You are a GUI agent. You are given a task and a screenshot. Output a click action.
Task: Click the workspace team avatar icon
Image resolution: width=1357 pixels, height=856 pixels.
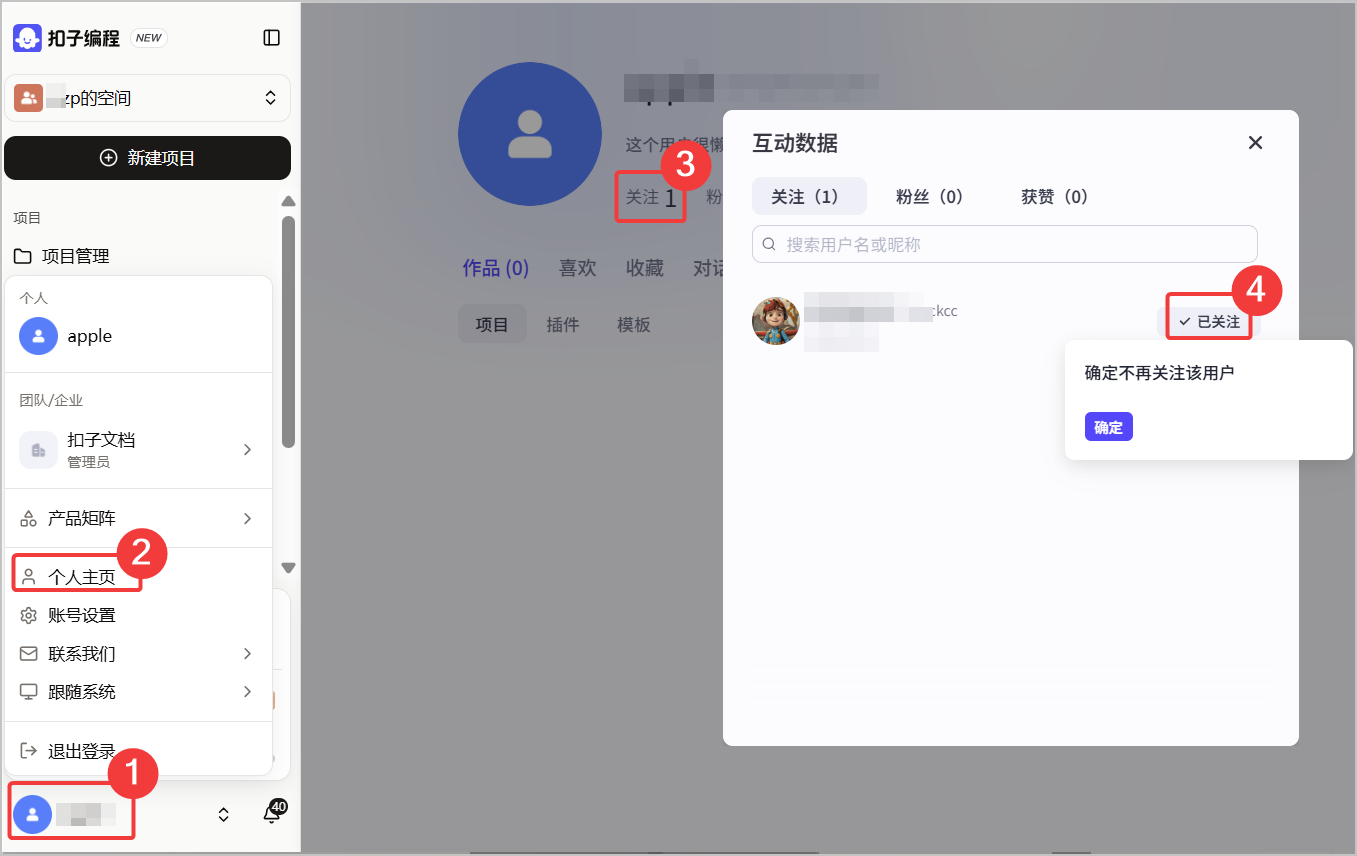click(28, 98)
